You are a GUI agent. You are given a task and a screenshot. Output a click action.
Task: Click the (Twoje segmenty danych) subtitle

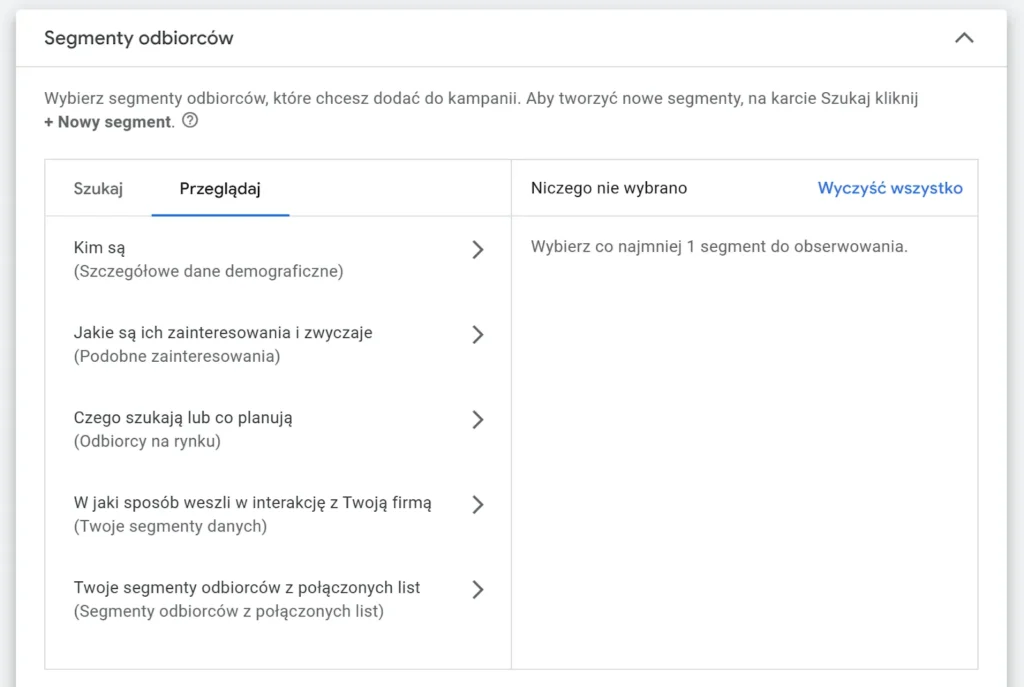tap(170, 526)
